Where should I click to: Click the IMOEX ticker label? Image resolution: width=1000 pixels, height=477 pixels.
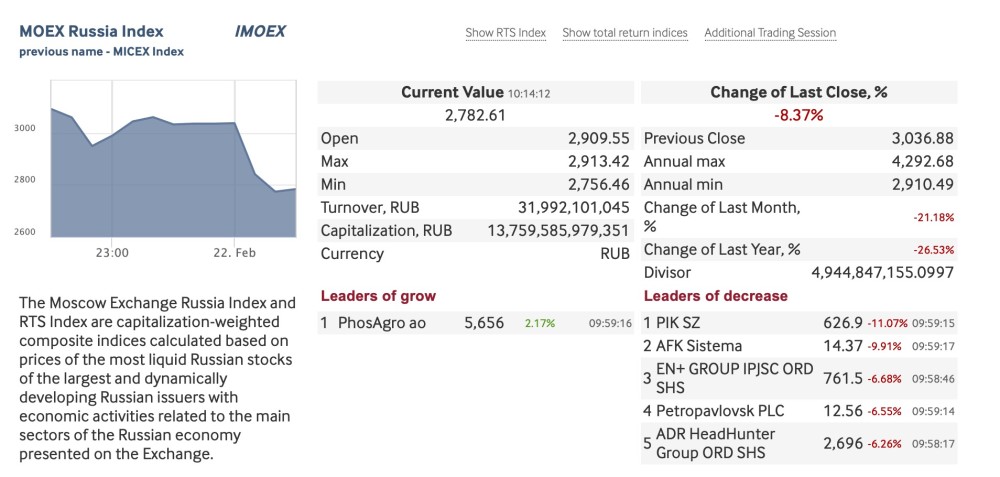260,32
